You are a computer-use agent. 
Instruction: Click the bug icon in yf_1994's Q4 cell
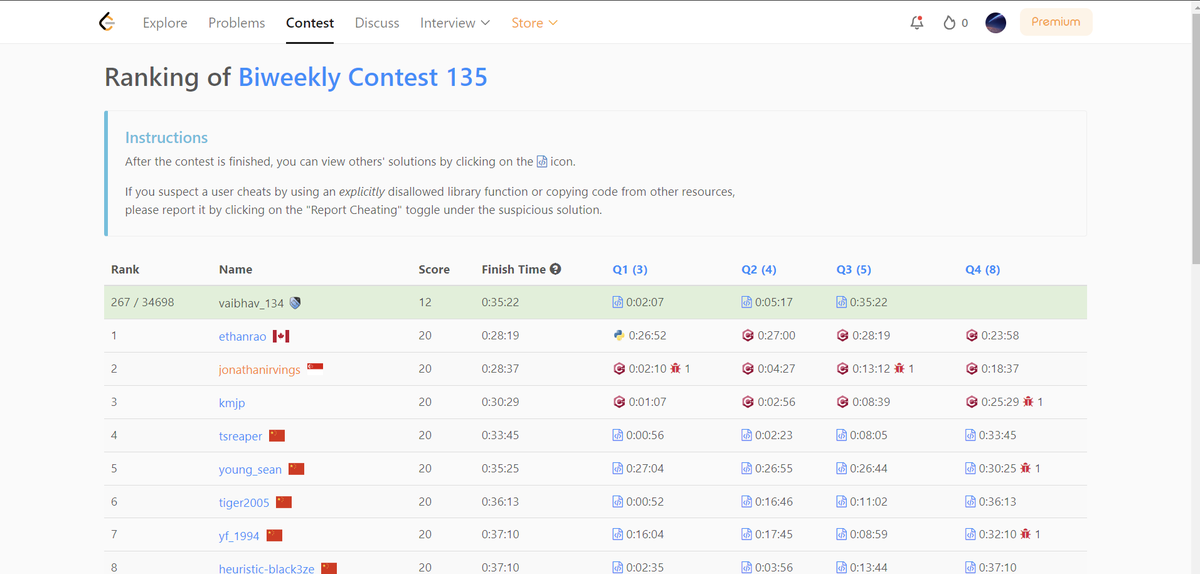click(x=1026, y=534)
